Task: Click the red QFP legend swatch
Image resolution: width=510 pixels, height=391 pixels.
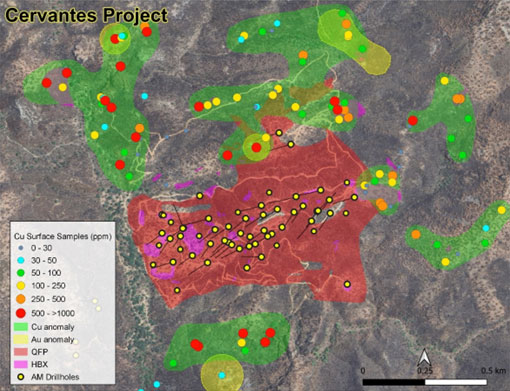Action: click(21, 352)
